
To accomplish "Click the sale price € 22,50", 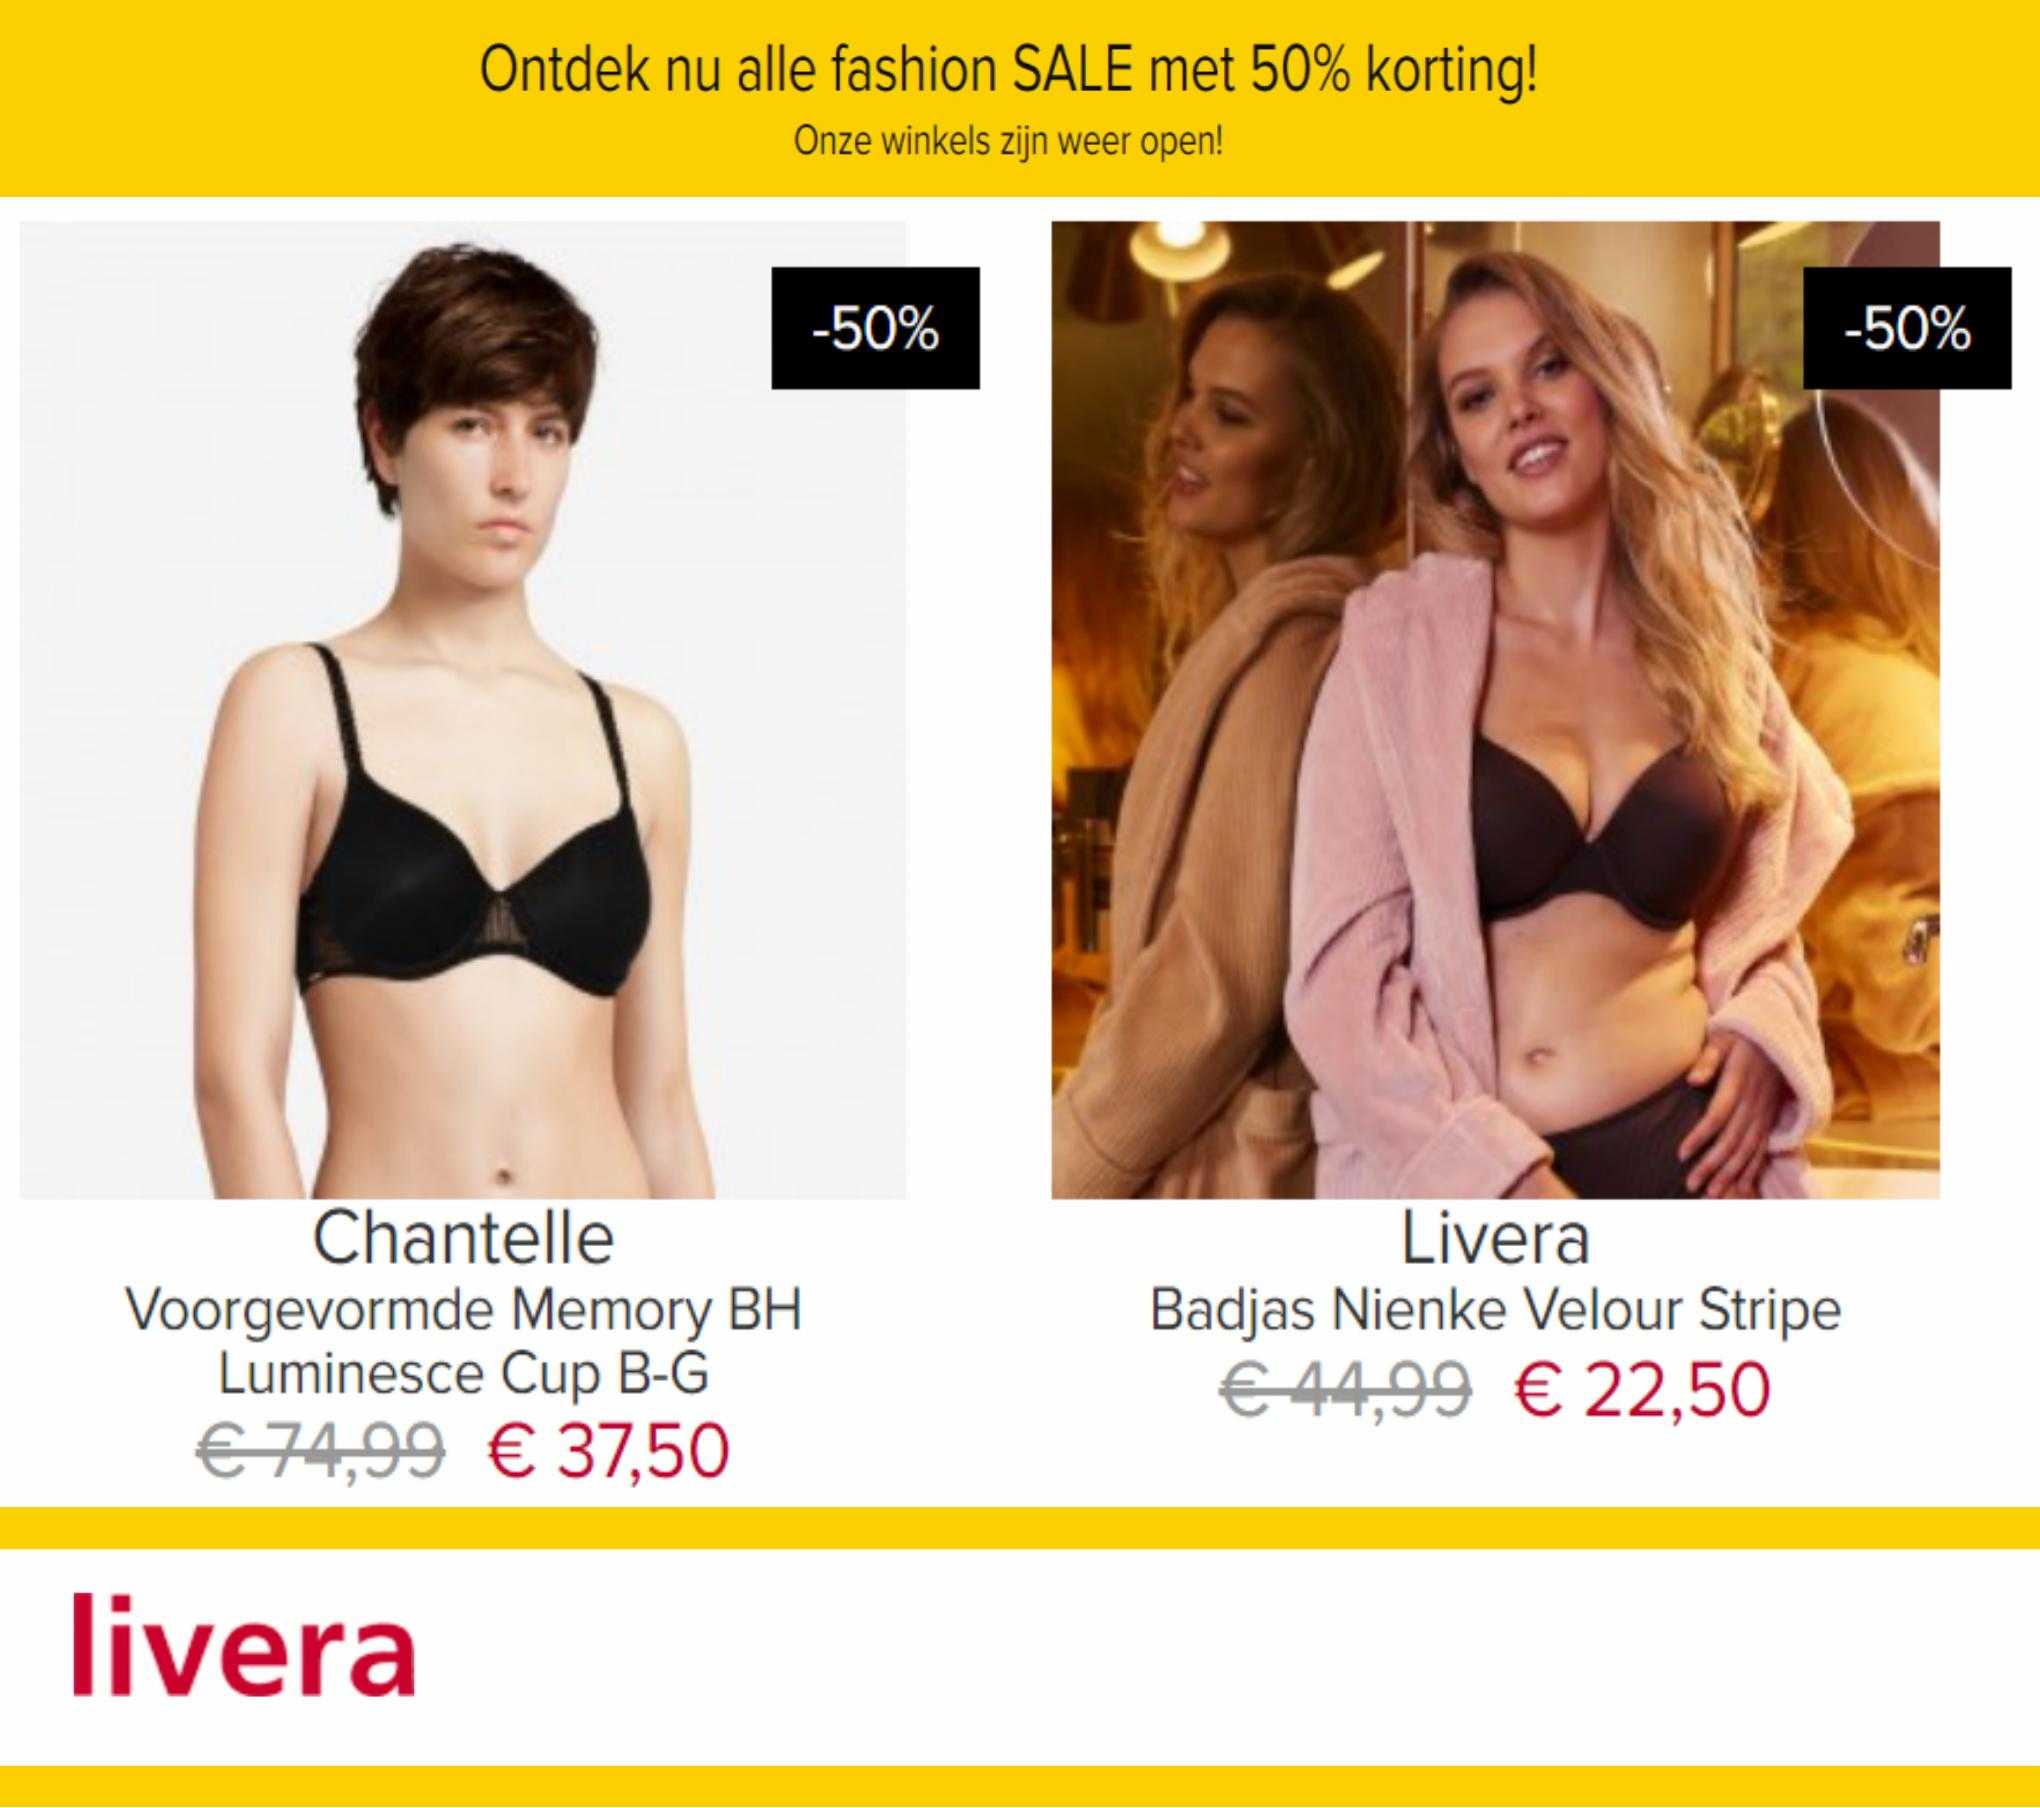I will (1642, 1390).
